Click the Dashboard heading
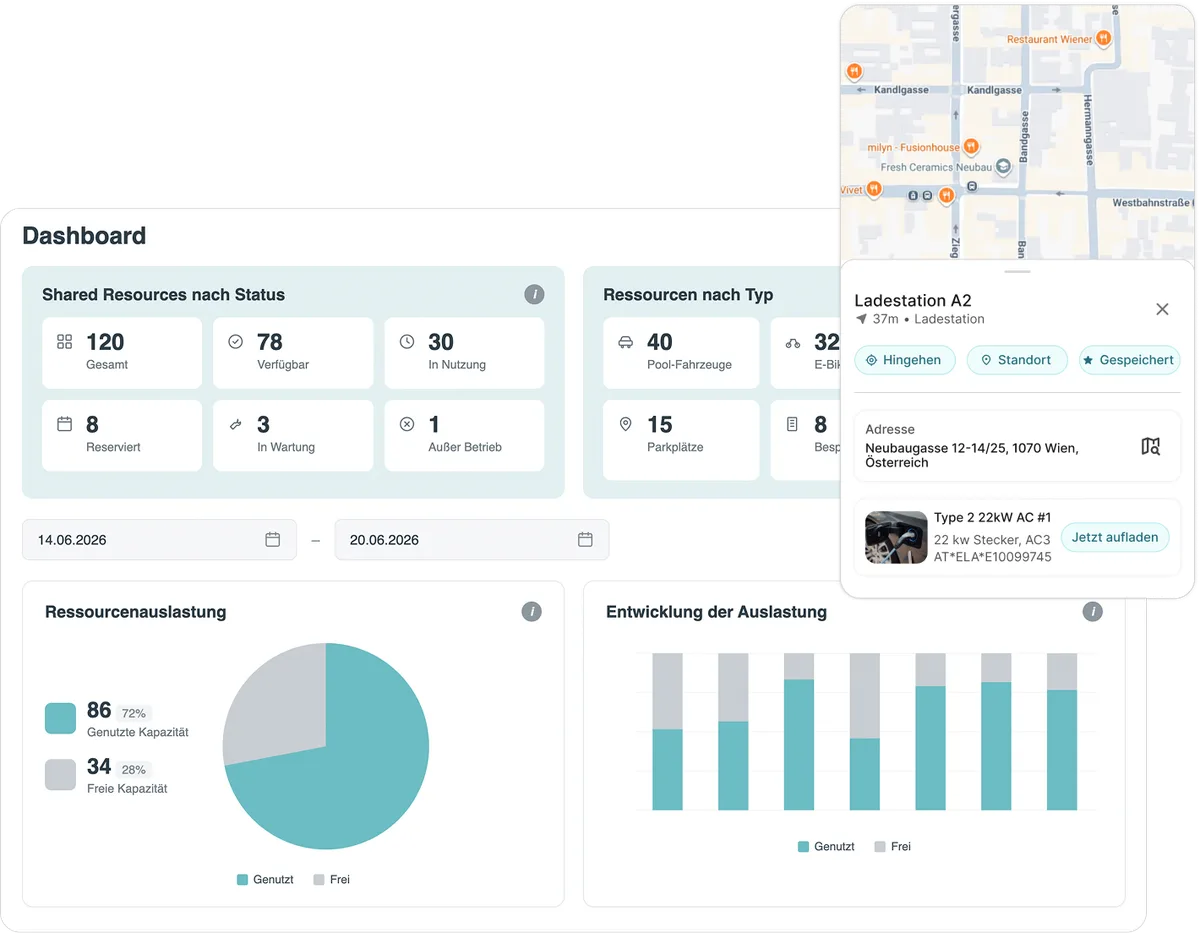The image size is (1200, 933). point(84,236)
